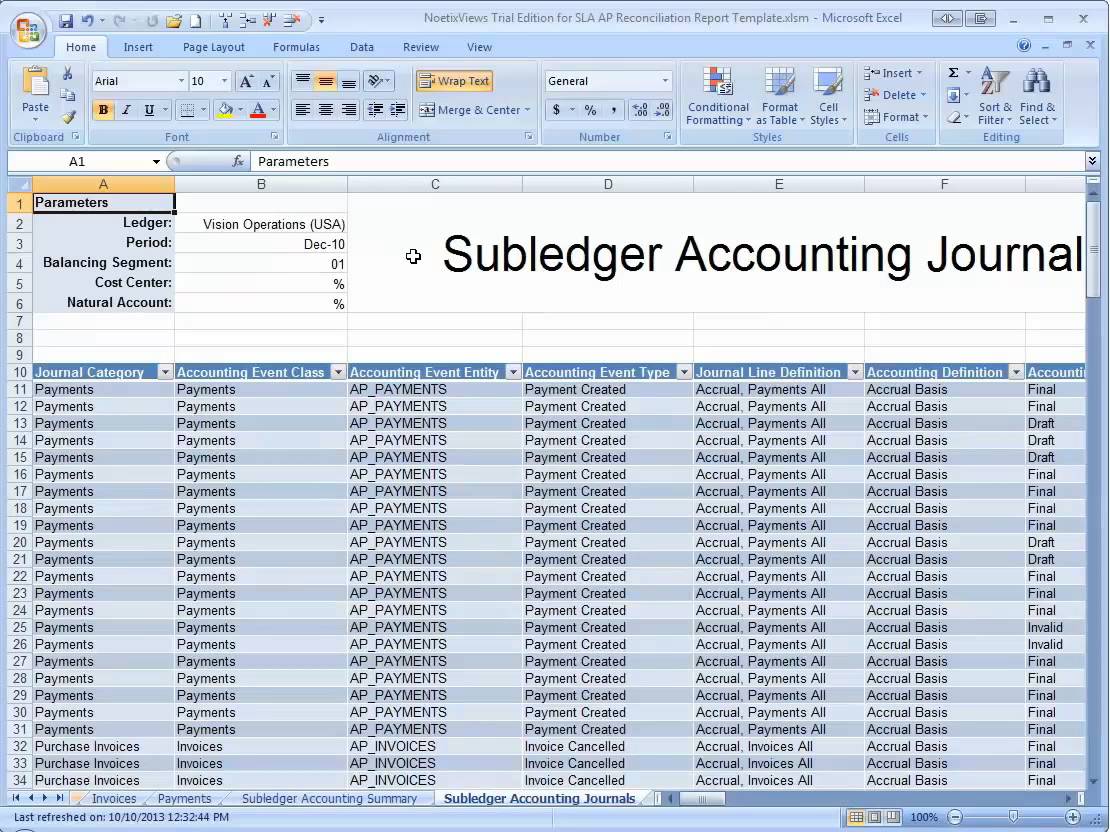Open the Payments sheet tab

pos(184,798)
